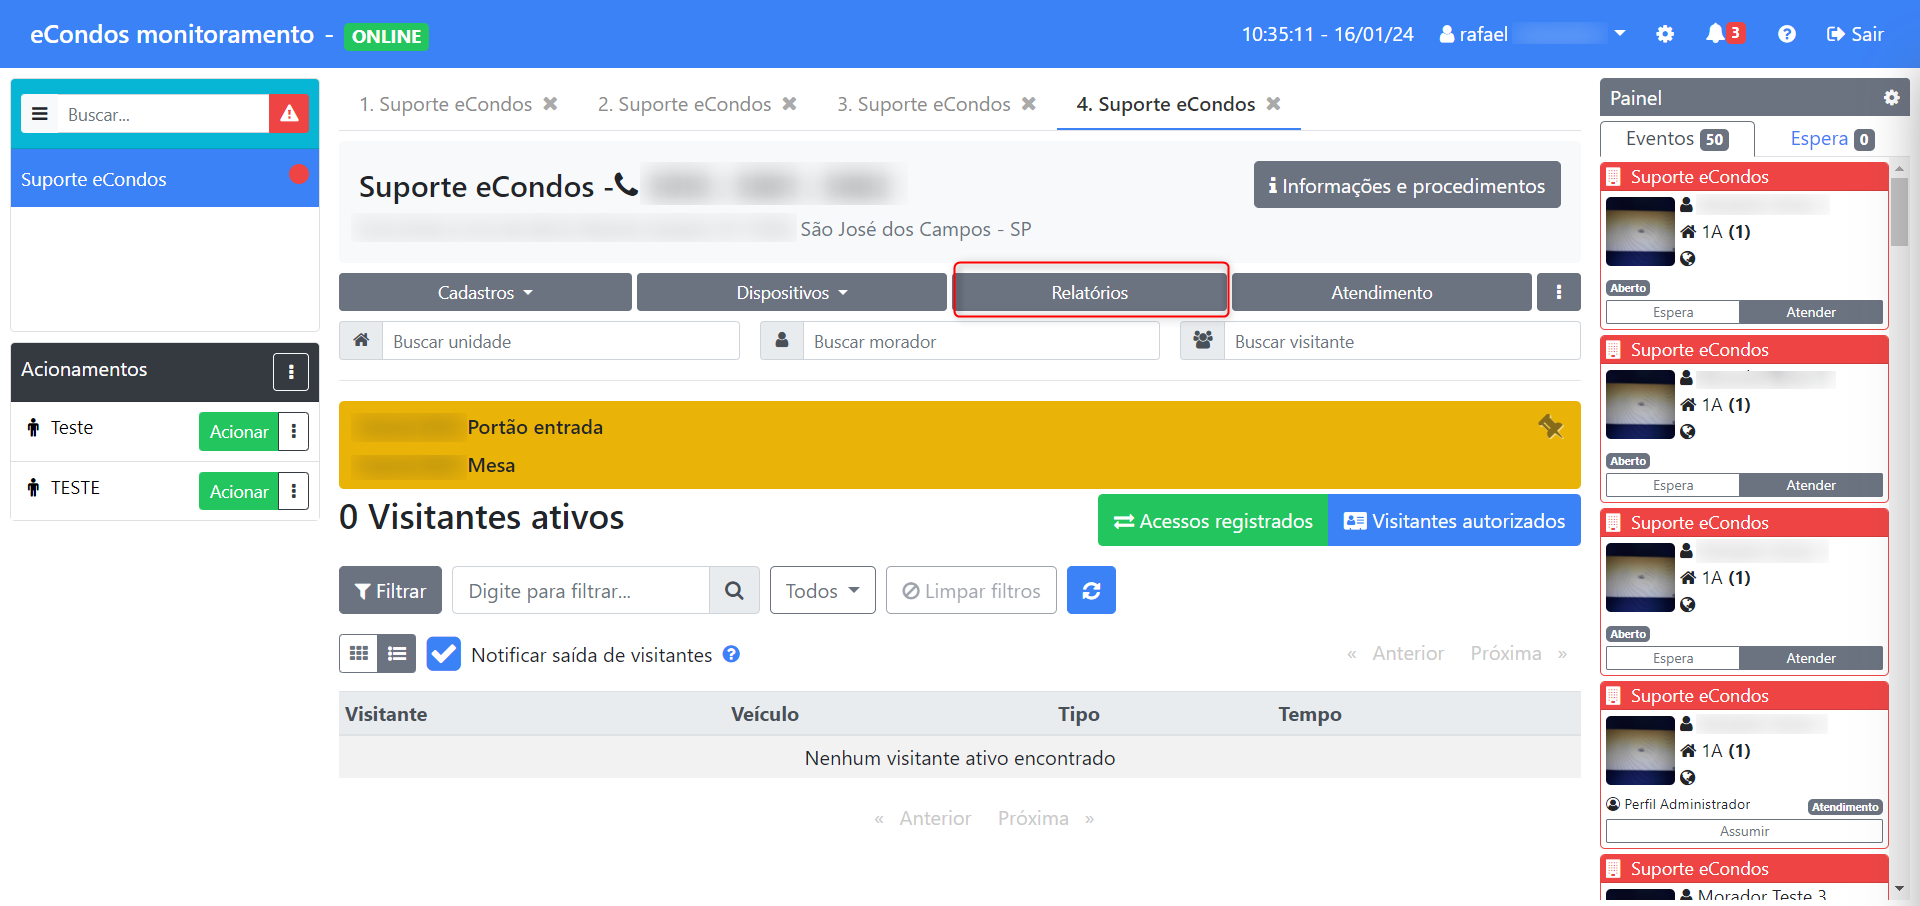Open the Painel settings gear
The height and width of the screenshot is (906, 1920).
click(x=1891, y=98)
